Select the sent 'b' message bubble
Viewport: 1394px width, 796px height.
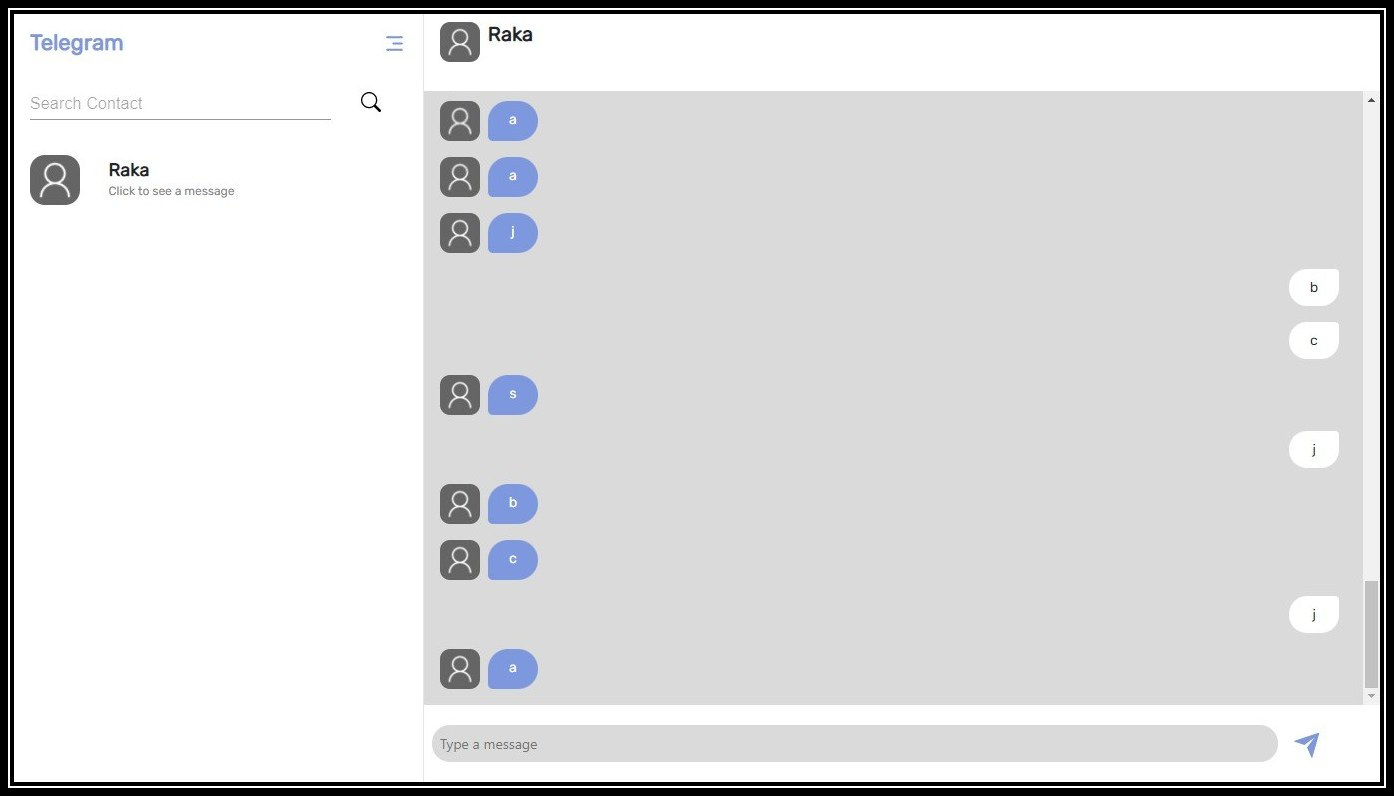[1313, 288]
